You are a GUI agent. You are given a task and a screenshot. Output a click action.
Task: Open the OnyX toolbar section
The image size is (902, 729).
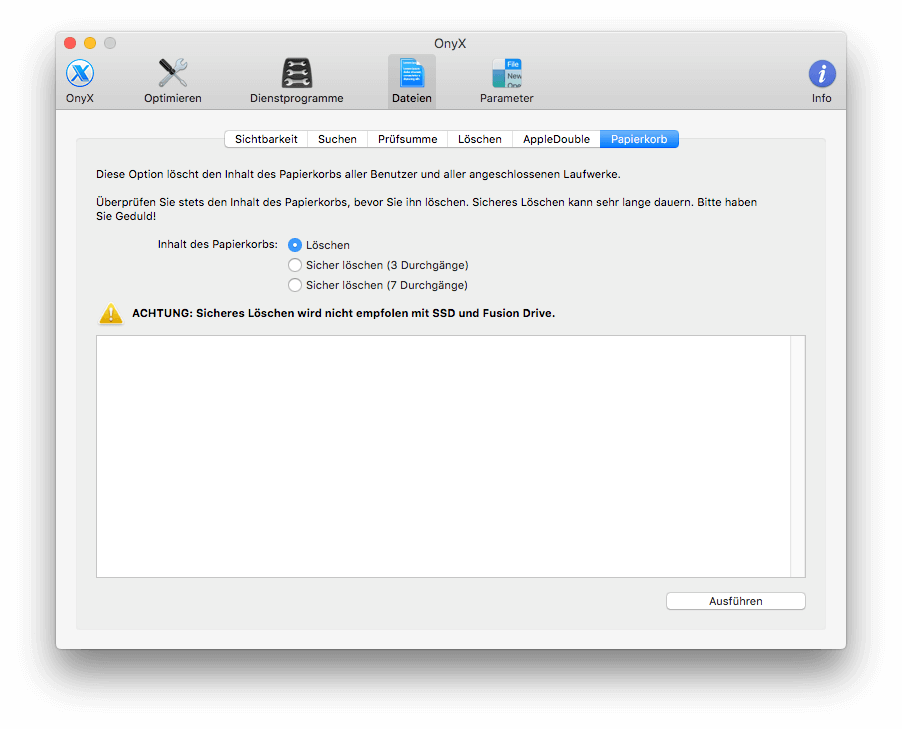point(79,81)
